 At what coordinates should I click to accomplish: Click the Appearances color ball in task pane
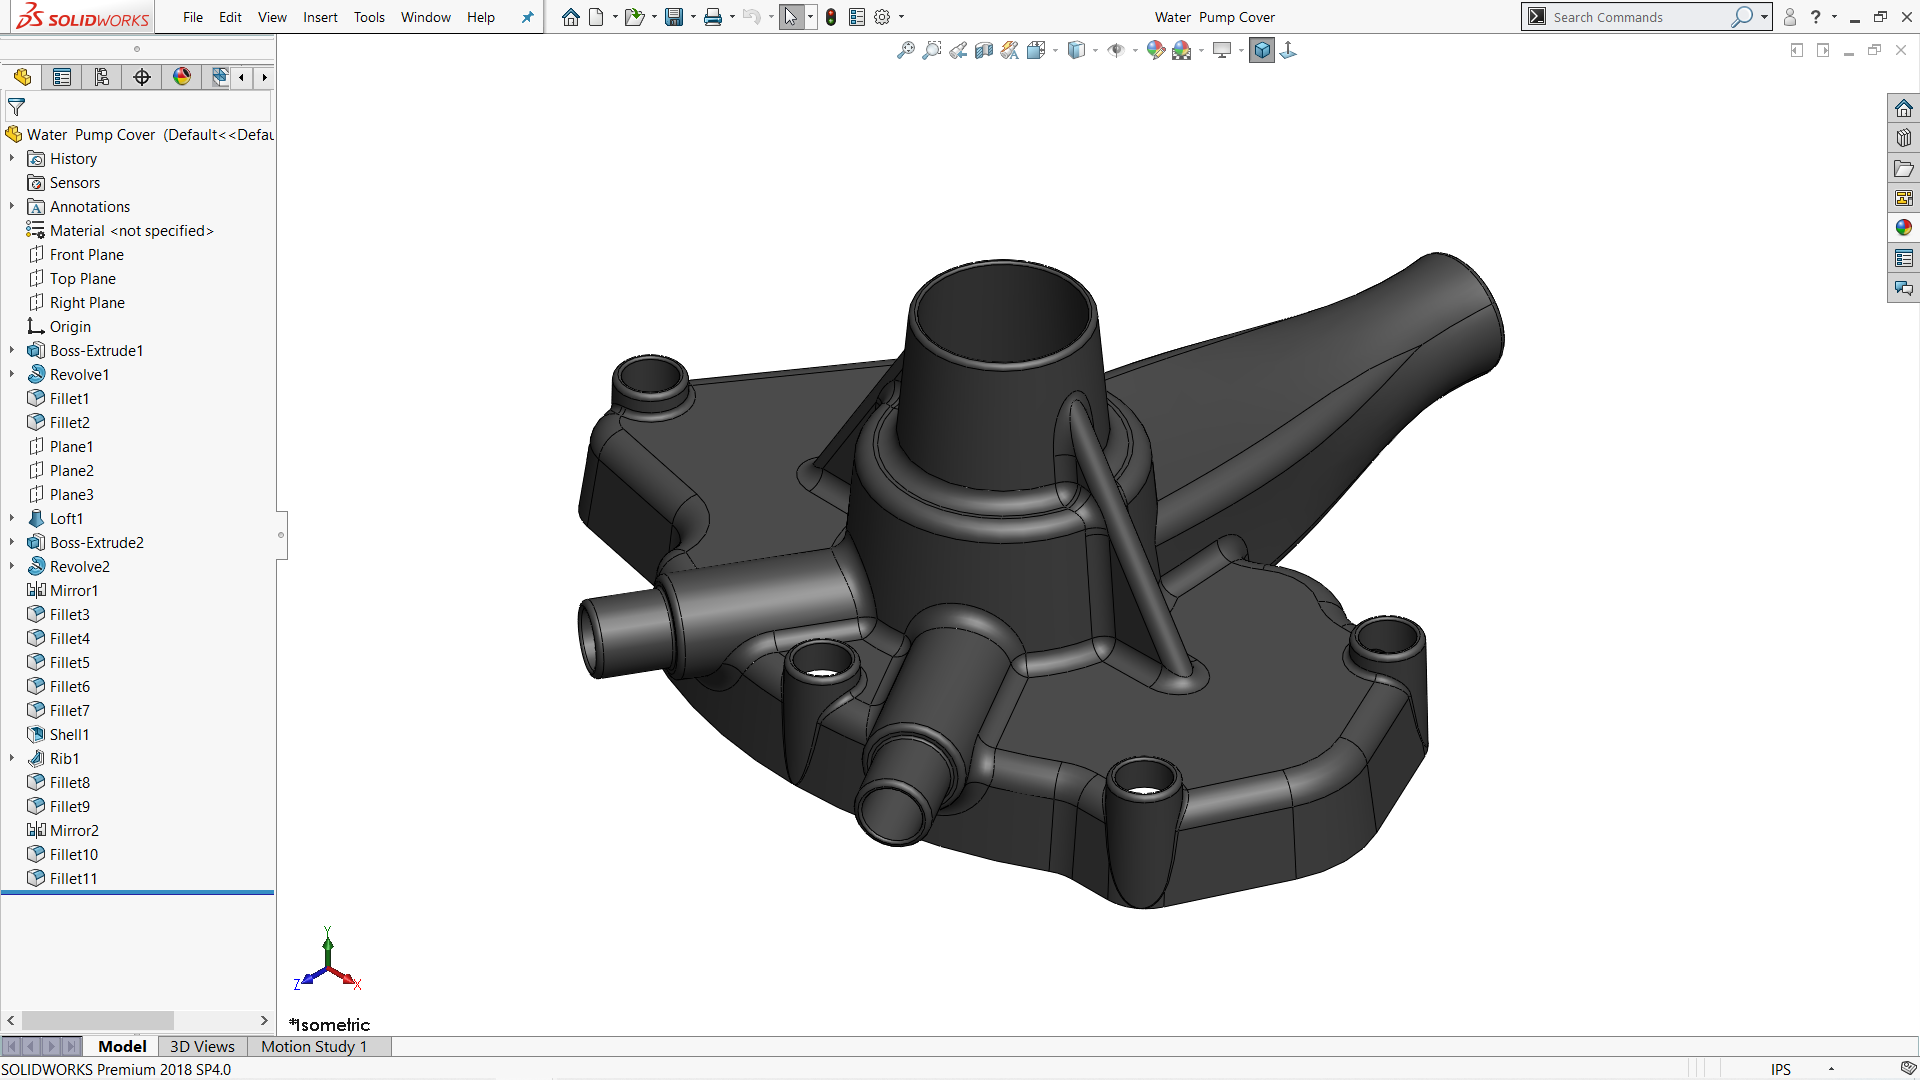(x=1903, y=228)
